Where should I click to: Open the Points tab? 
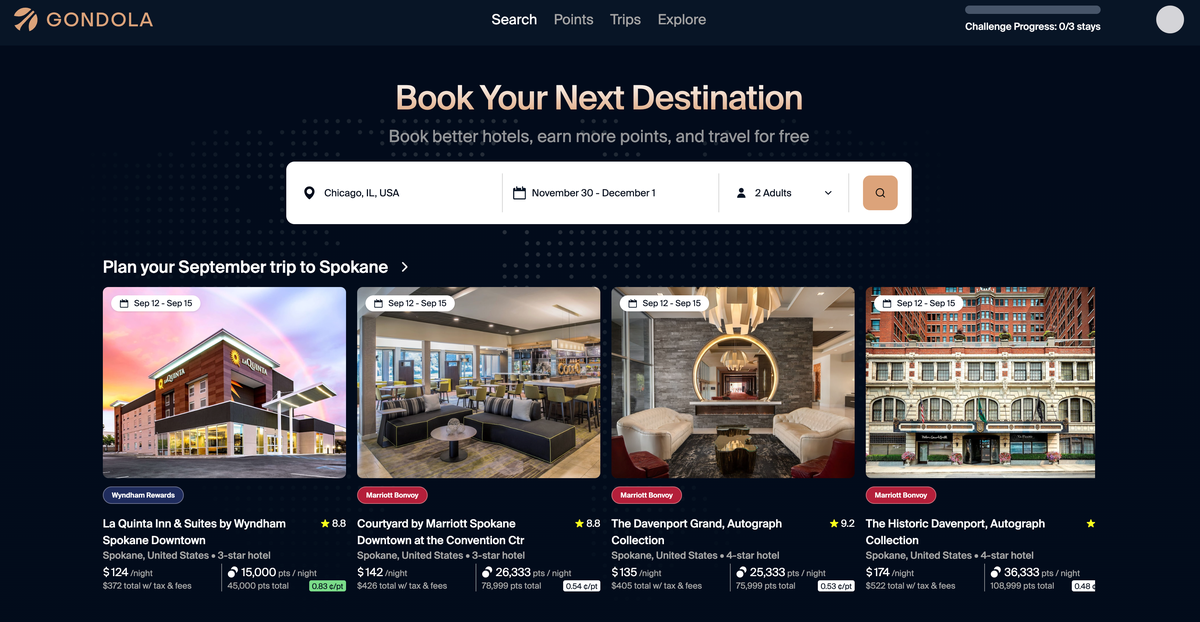573,19
